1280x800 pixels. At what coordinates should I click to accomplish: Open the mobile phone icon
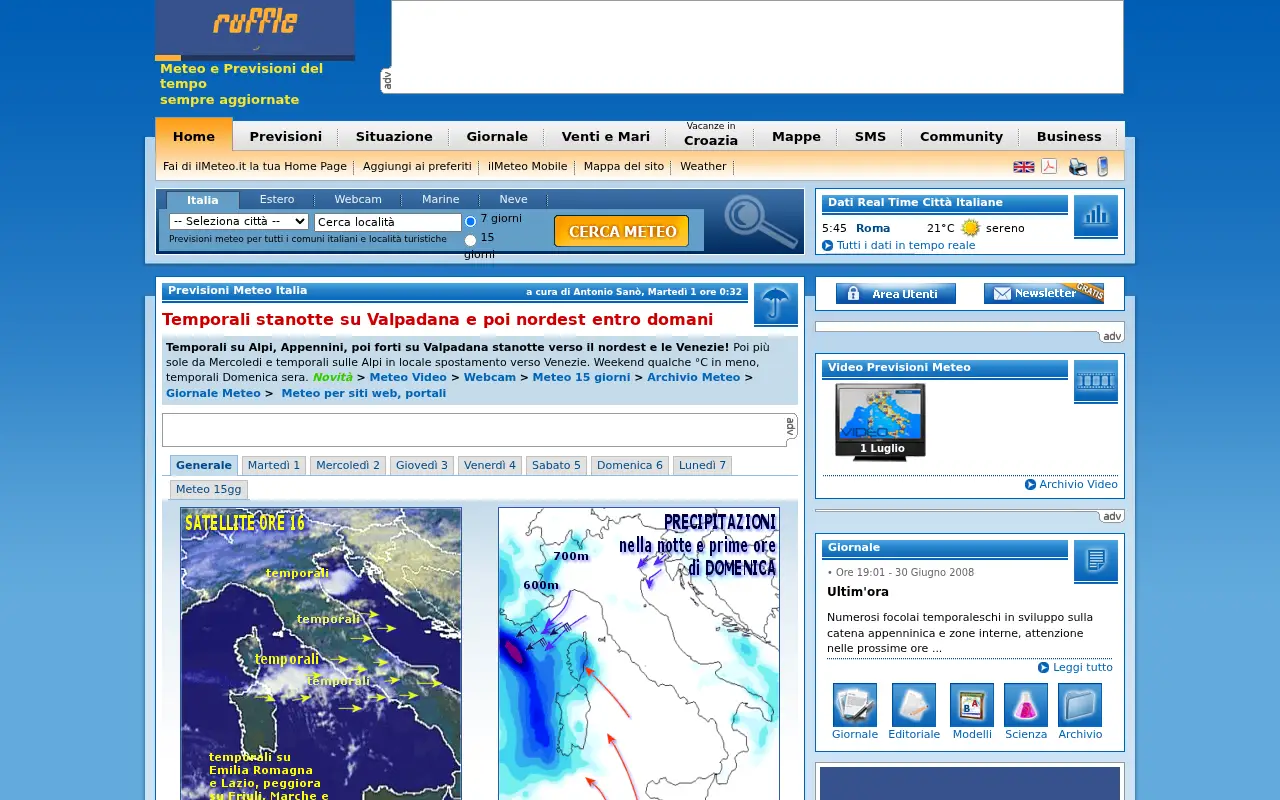point(1103,167)
